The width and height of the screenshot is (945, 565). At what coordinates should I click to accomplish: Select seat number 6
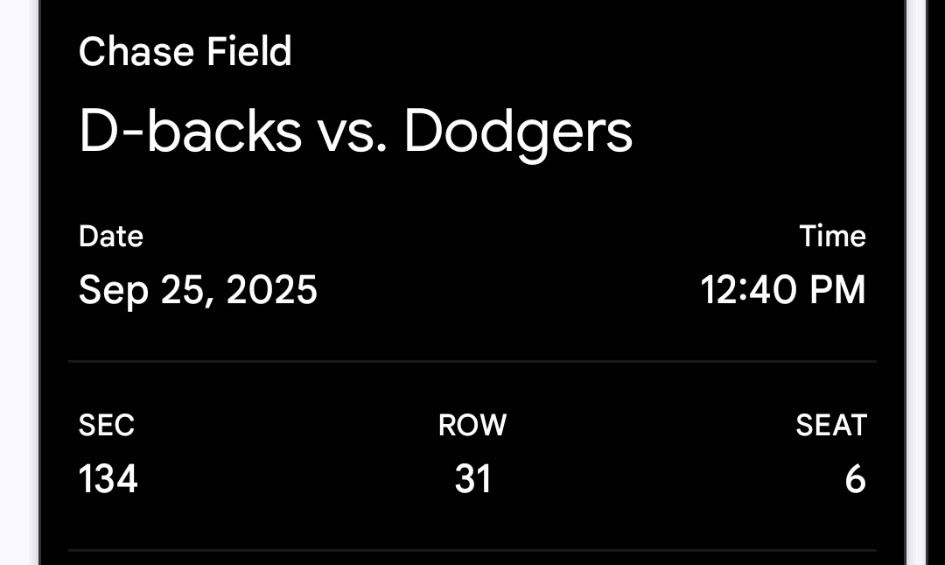click(854, 479)
